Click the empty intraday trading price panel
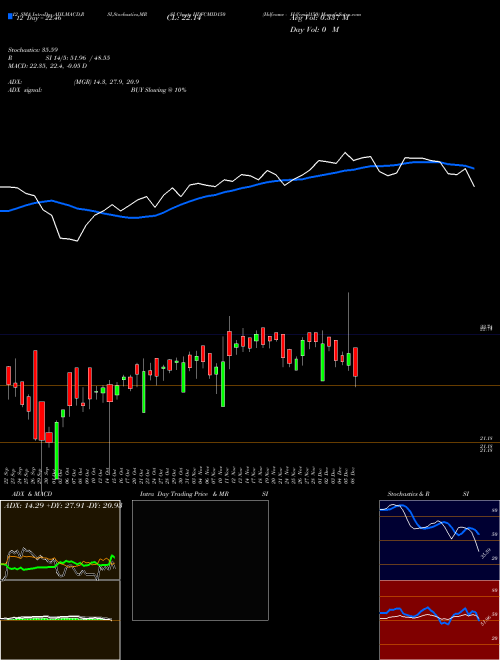500x660 pixels. 200,560
